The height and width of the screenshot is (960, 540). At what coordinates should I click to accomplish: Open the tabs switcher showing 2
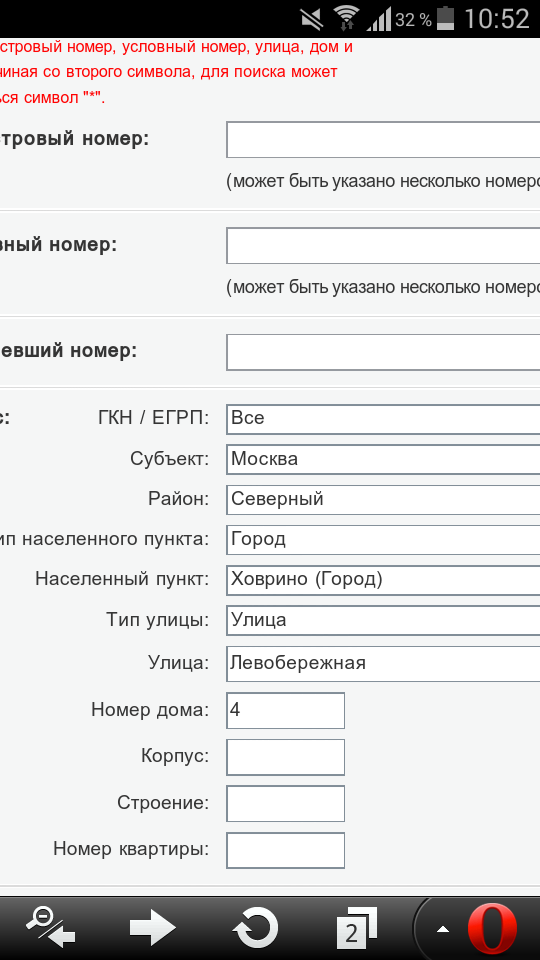coord(358,928)
